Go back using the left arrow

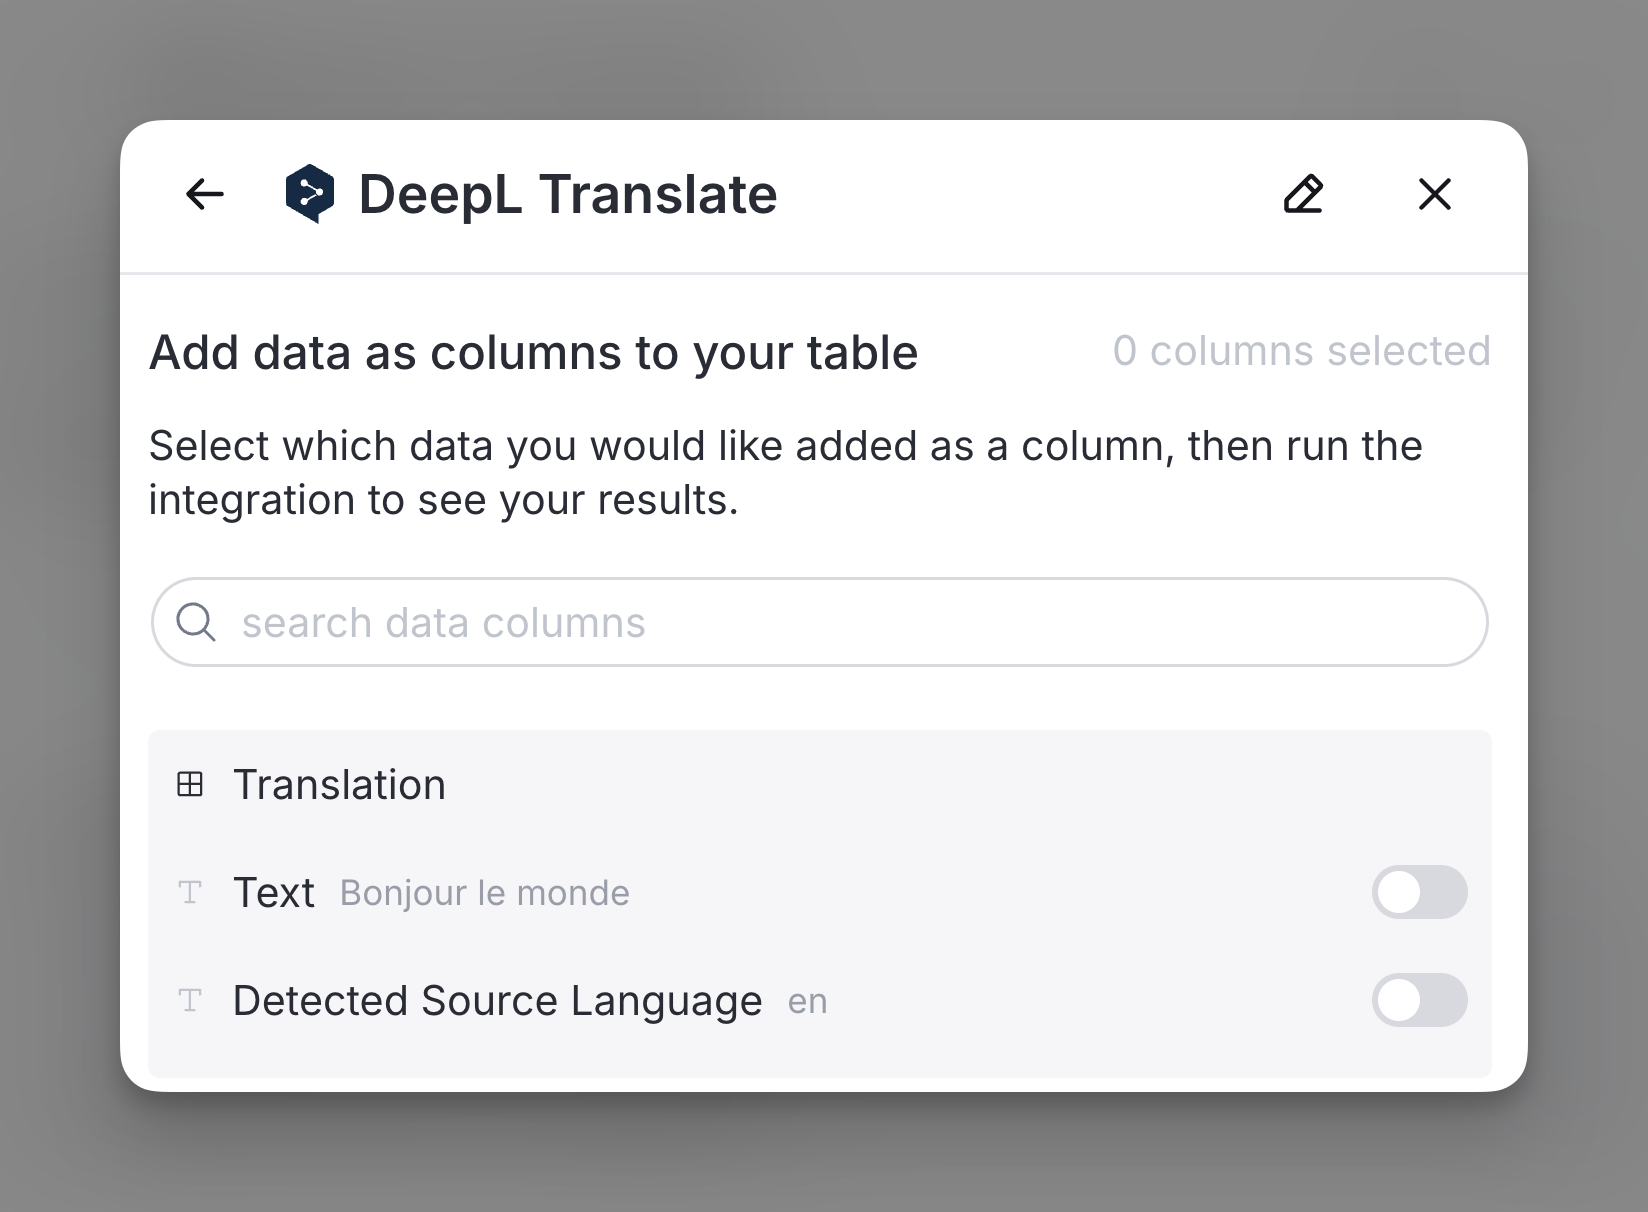pos(205,194)
